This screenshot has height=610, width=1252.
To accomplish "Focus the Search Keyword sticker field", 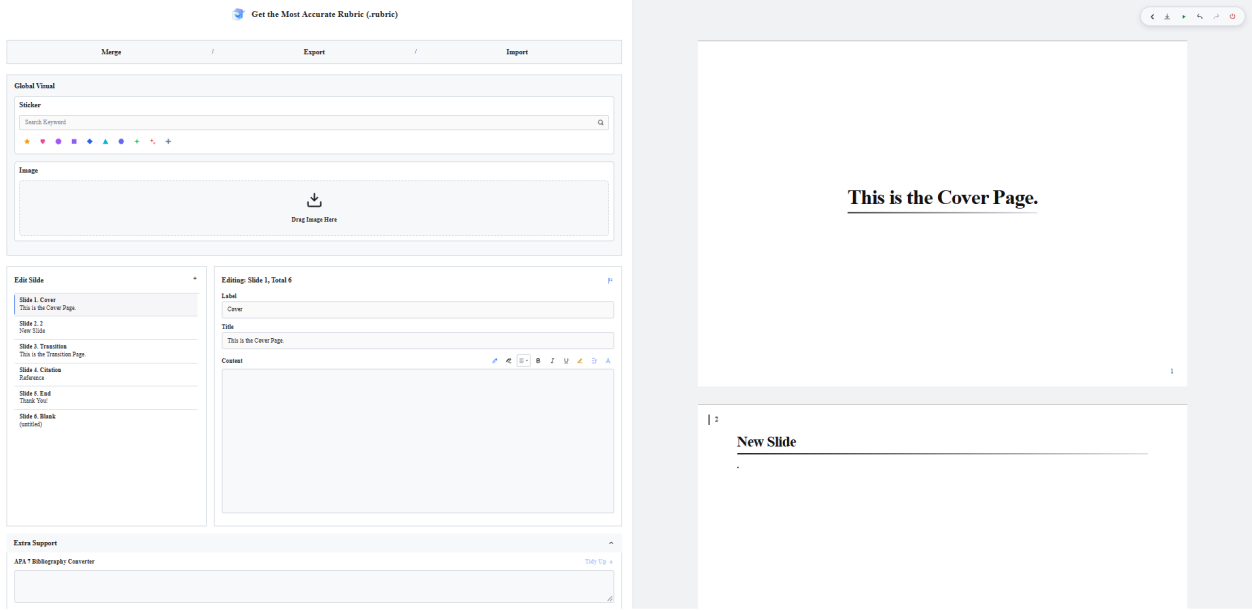I will coord(314,122).
